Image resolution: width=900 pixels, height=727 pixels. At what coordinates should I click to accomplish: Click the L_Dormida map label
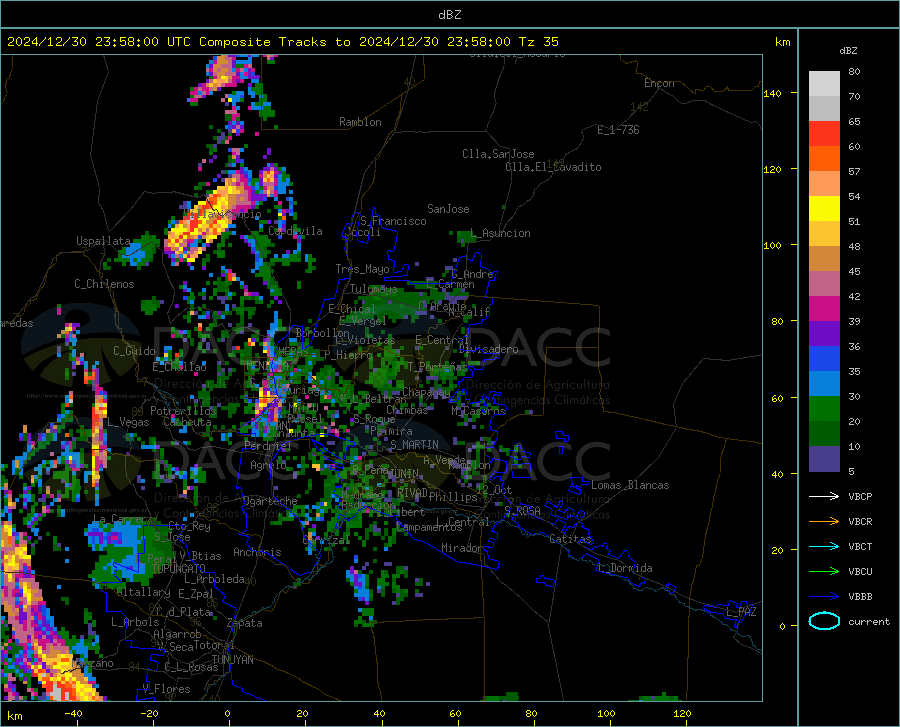[x=624, y=568]
